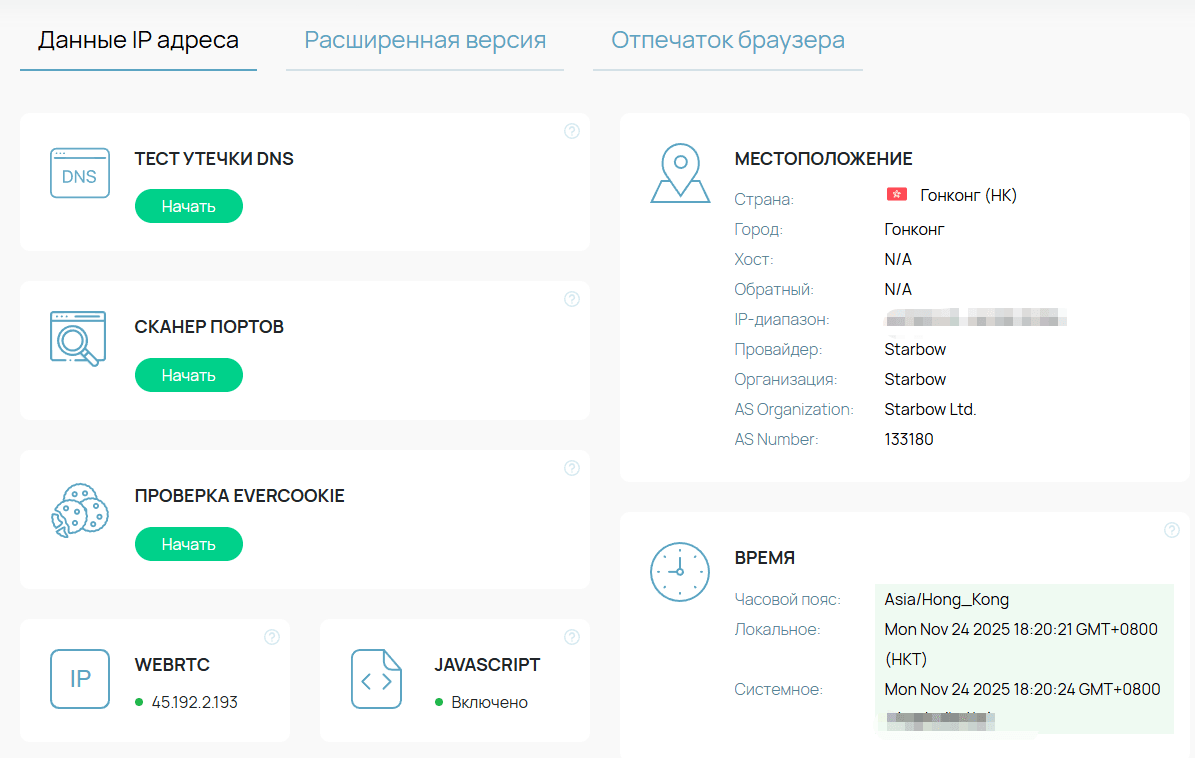This screenshot has height=758, width=1195.
Task: Open the Отпечаток браузера tab
Action: coord(728,41)
